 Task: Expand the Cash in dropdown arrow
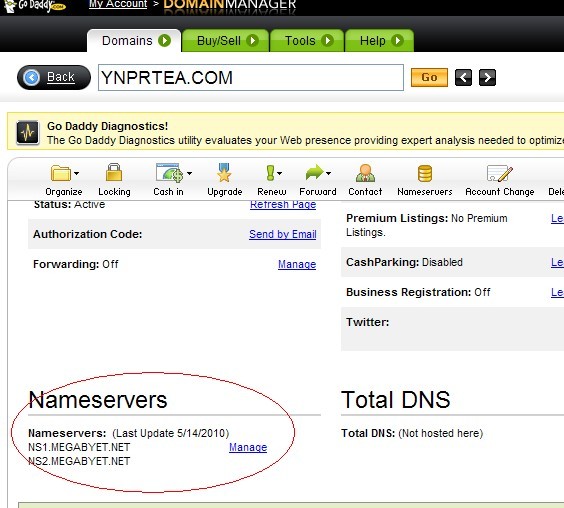pos(190,173)
